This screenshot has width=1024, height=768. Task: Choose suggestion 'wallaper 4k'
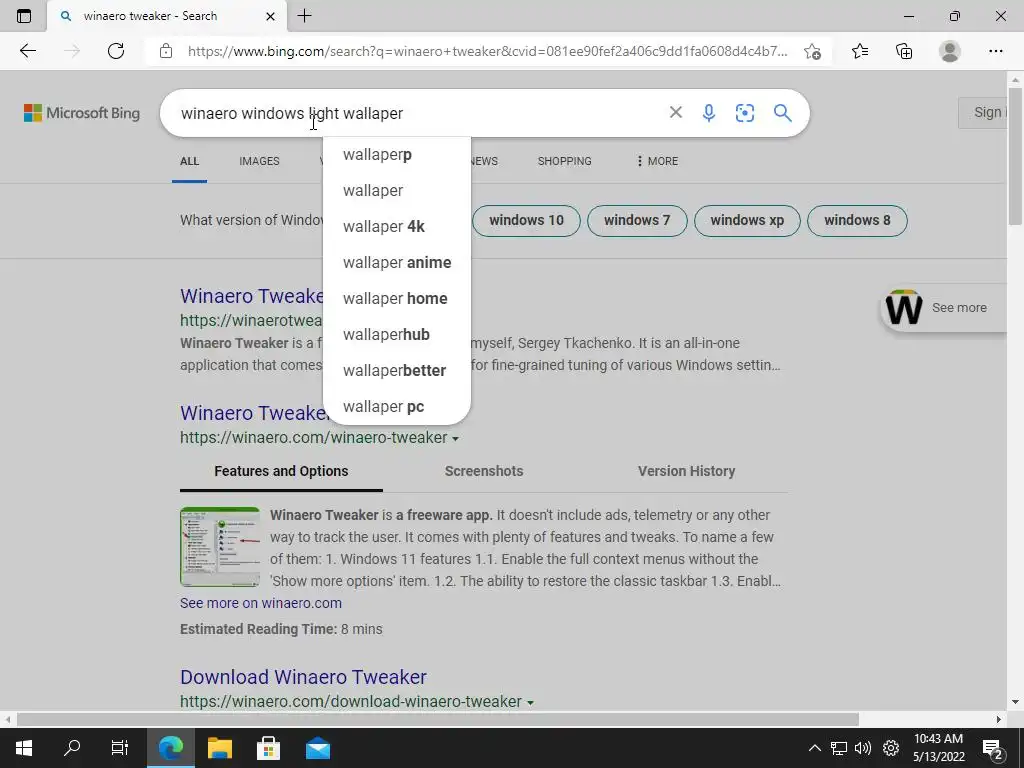point(396,227)
